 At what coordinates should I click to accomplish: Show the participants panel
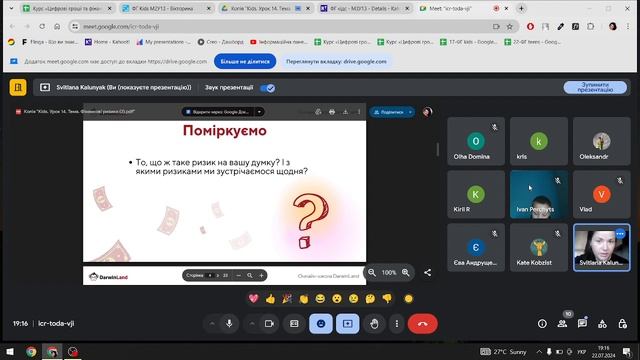(x=562, y=324)
